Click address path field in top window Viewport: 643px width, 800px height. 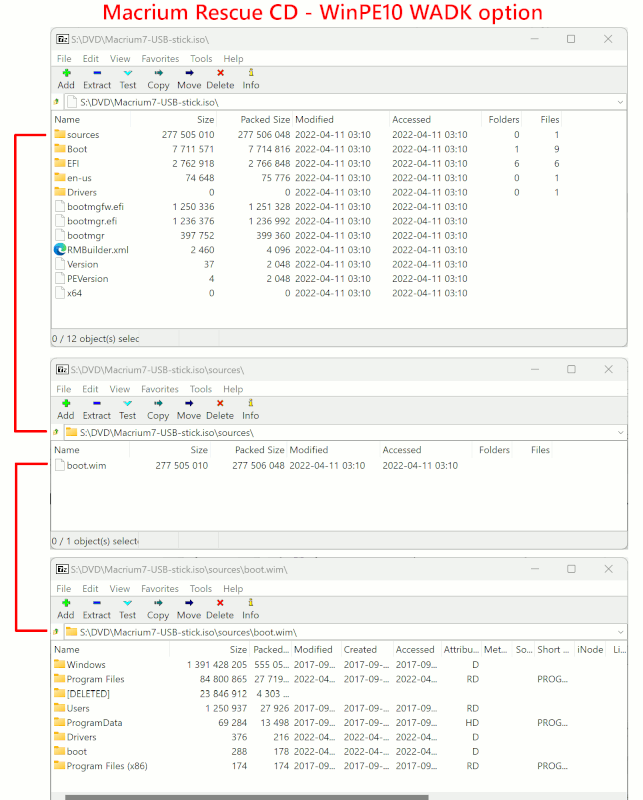[344, 102]
